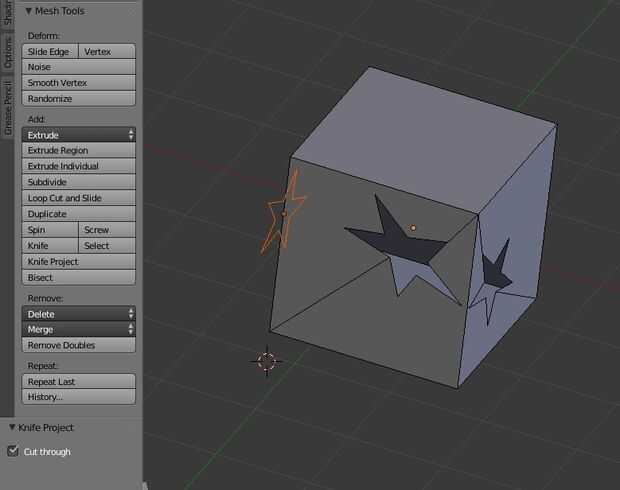Image resolution: width=620 pixels, height=490 pixels.
Task: Click the Knife Select button
Action: (x=107, y=246)
